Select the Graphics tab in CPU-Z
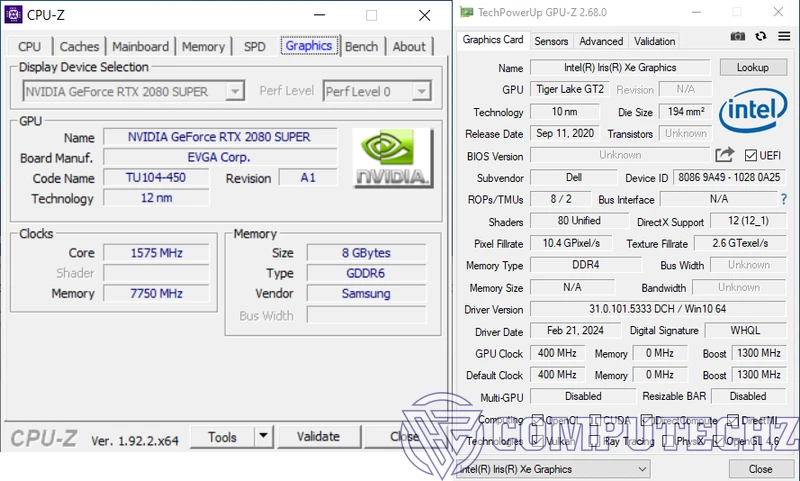800x481 pixels. click(309, 45)
